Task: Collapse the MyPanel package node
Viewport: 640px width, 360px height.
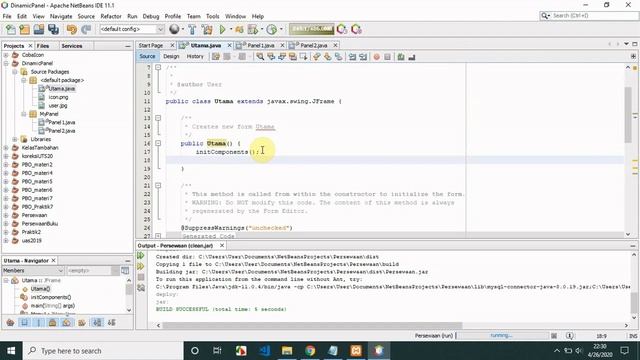Action: [24, 114]
